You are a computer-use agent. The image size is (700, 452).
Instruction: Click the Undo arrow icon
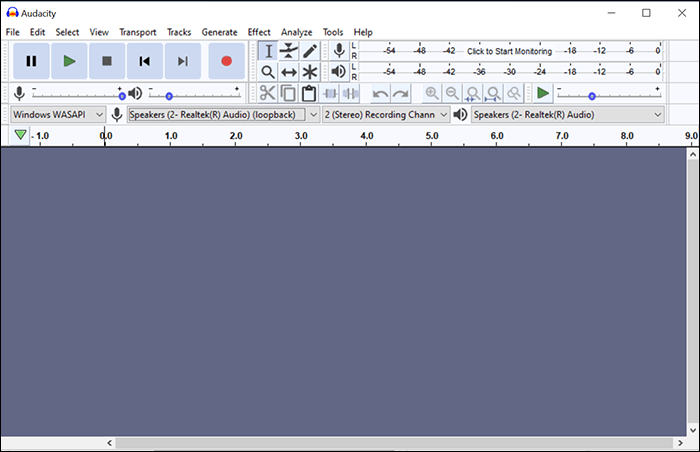point(380,93)
